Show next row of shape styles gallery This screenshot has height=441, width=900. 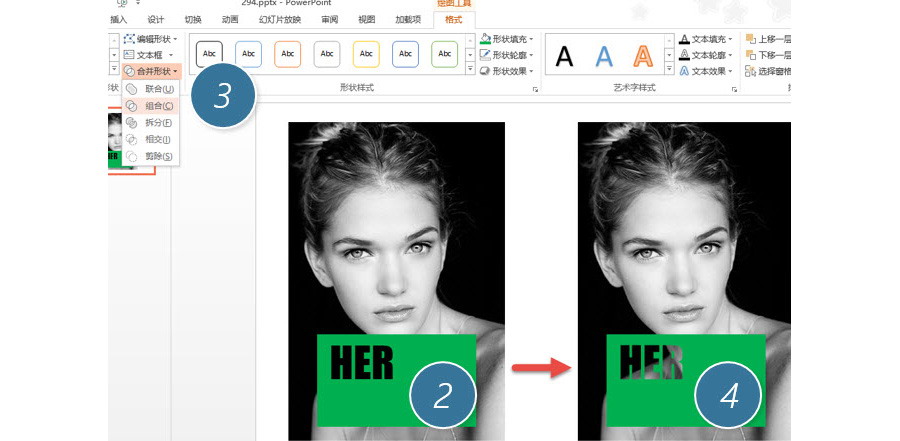coord(470,55)
